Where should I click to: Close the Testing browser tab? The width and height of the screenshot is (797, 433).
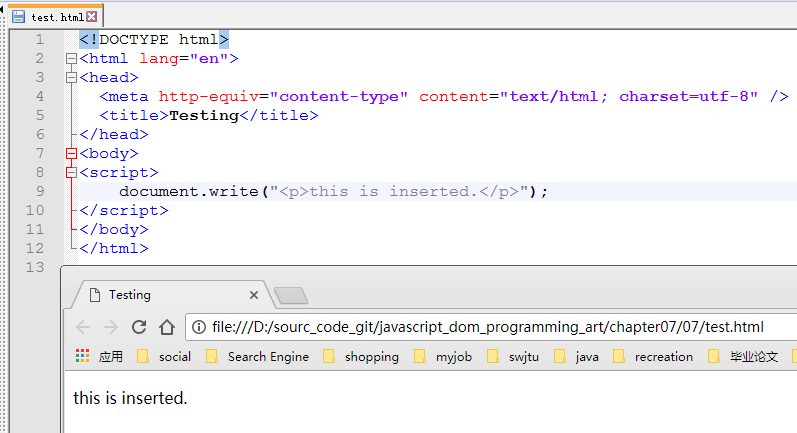tap(254, 295)
